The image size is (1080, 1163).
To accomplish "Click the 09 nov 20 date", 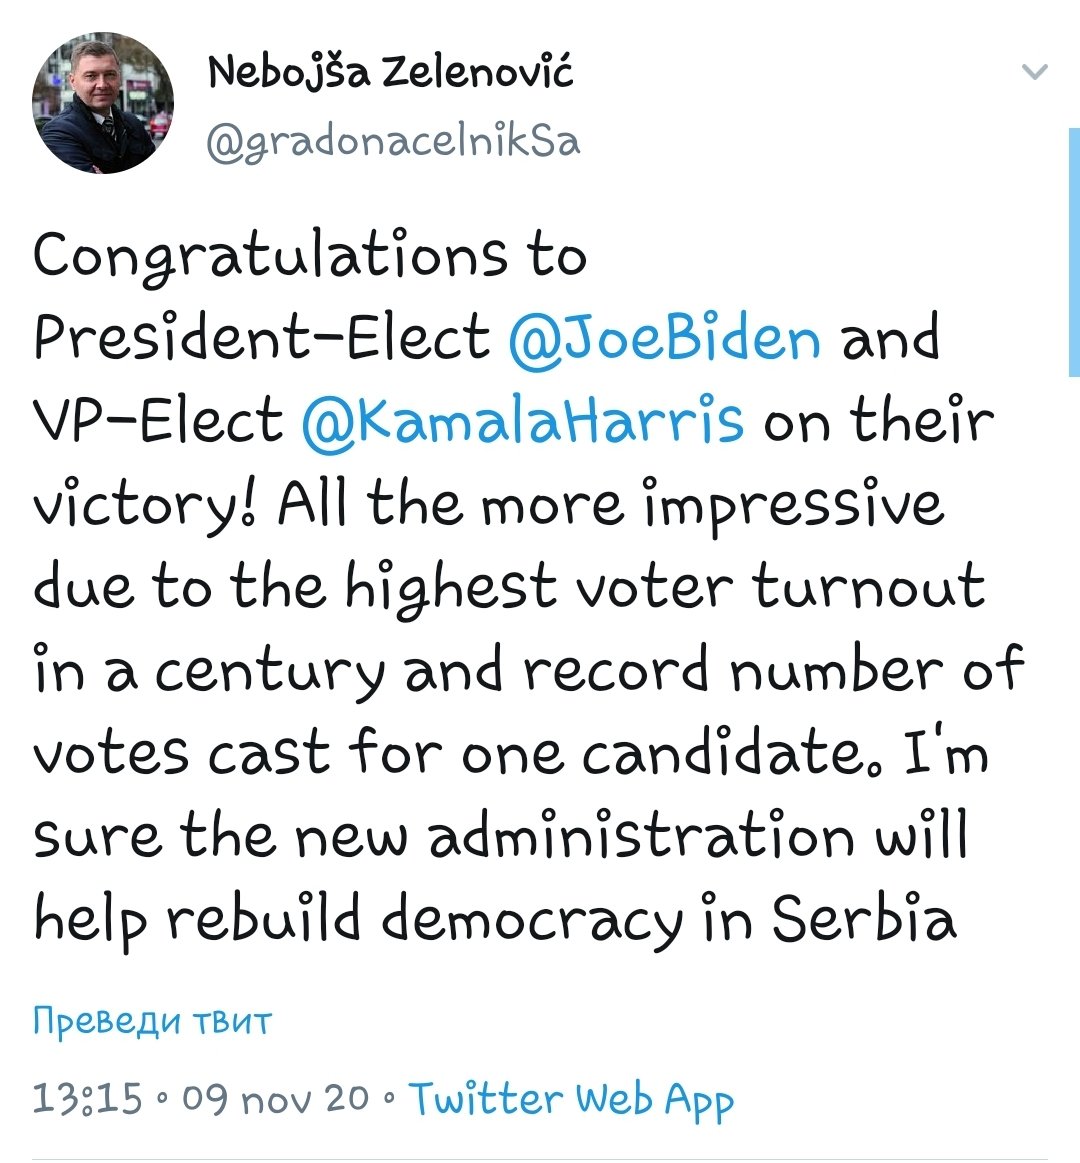I will point(275,1098).
